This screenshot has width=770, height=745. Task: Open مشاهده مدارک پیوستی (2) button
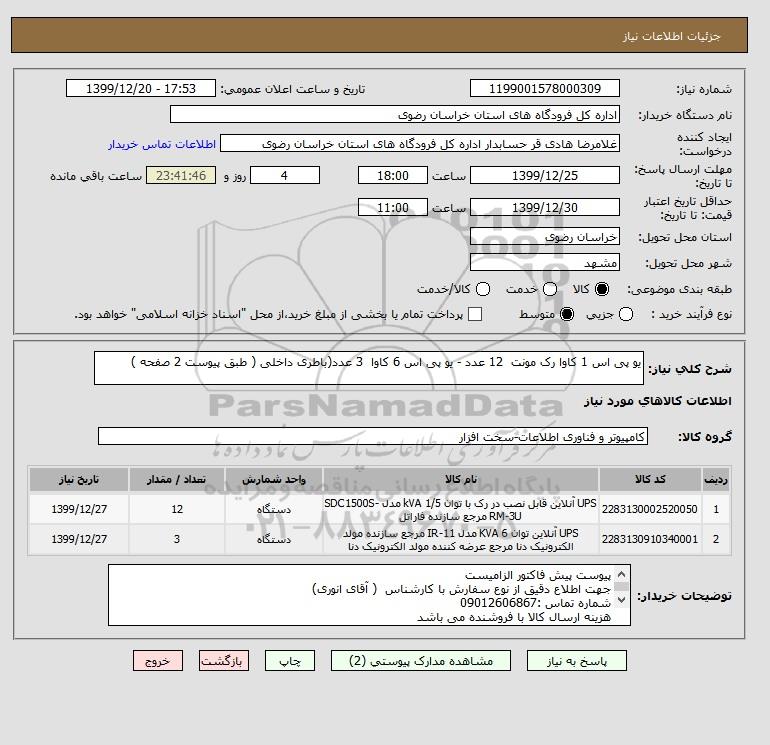pos(421,661)
